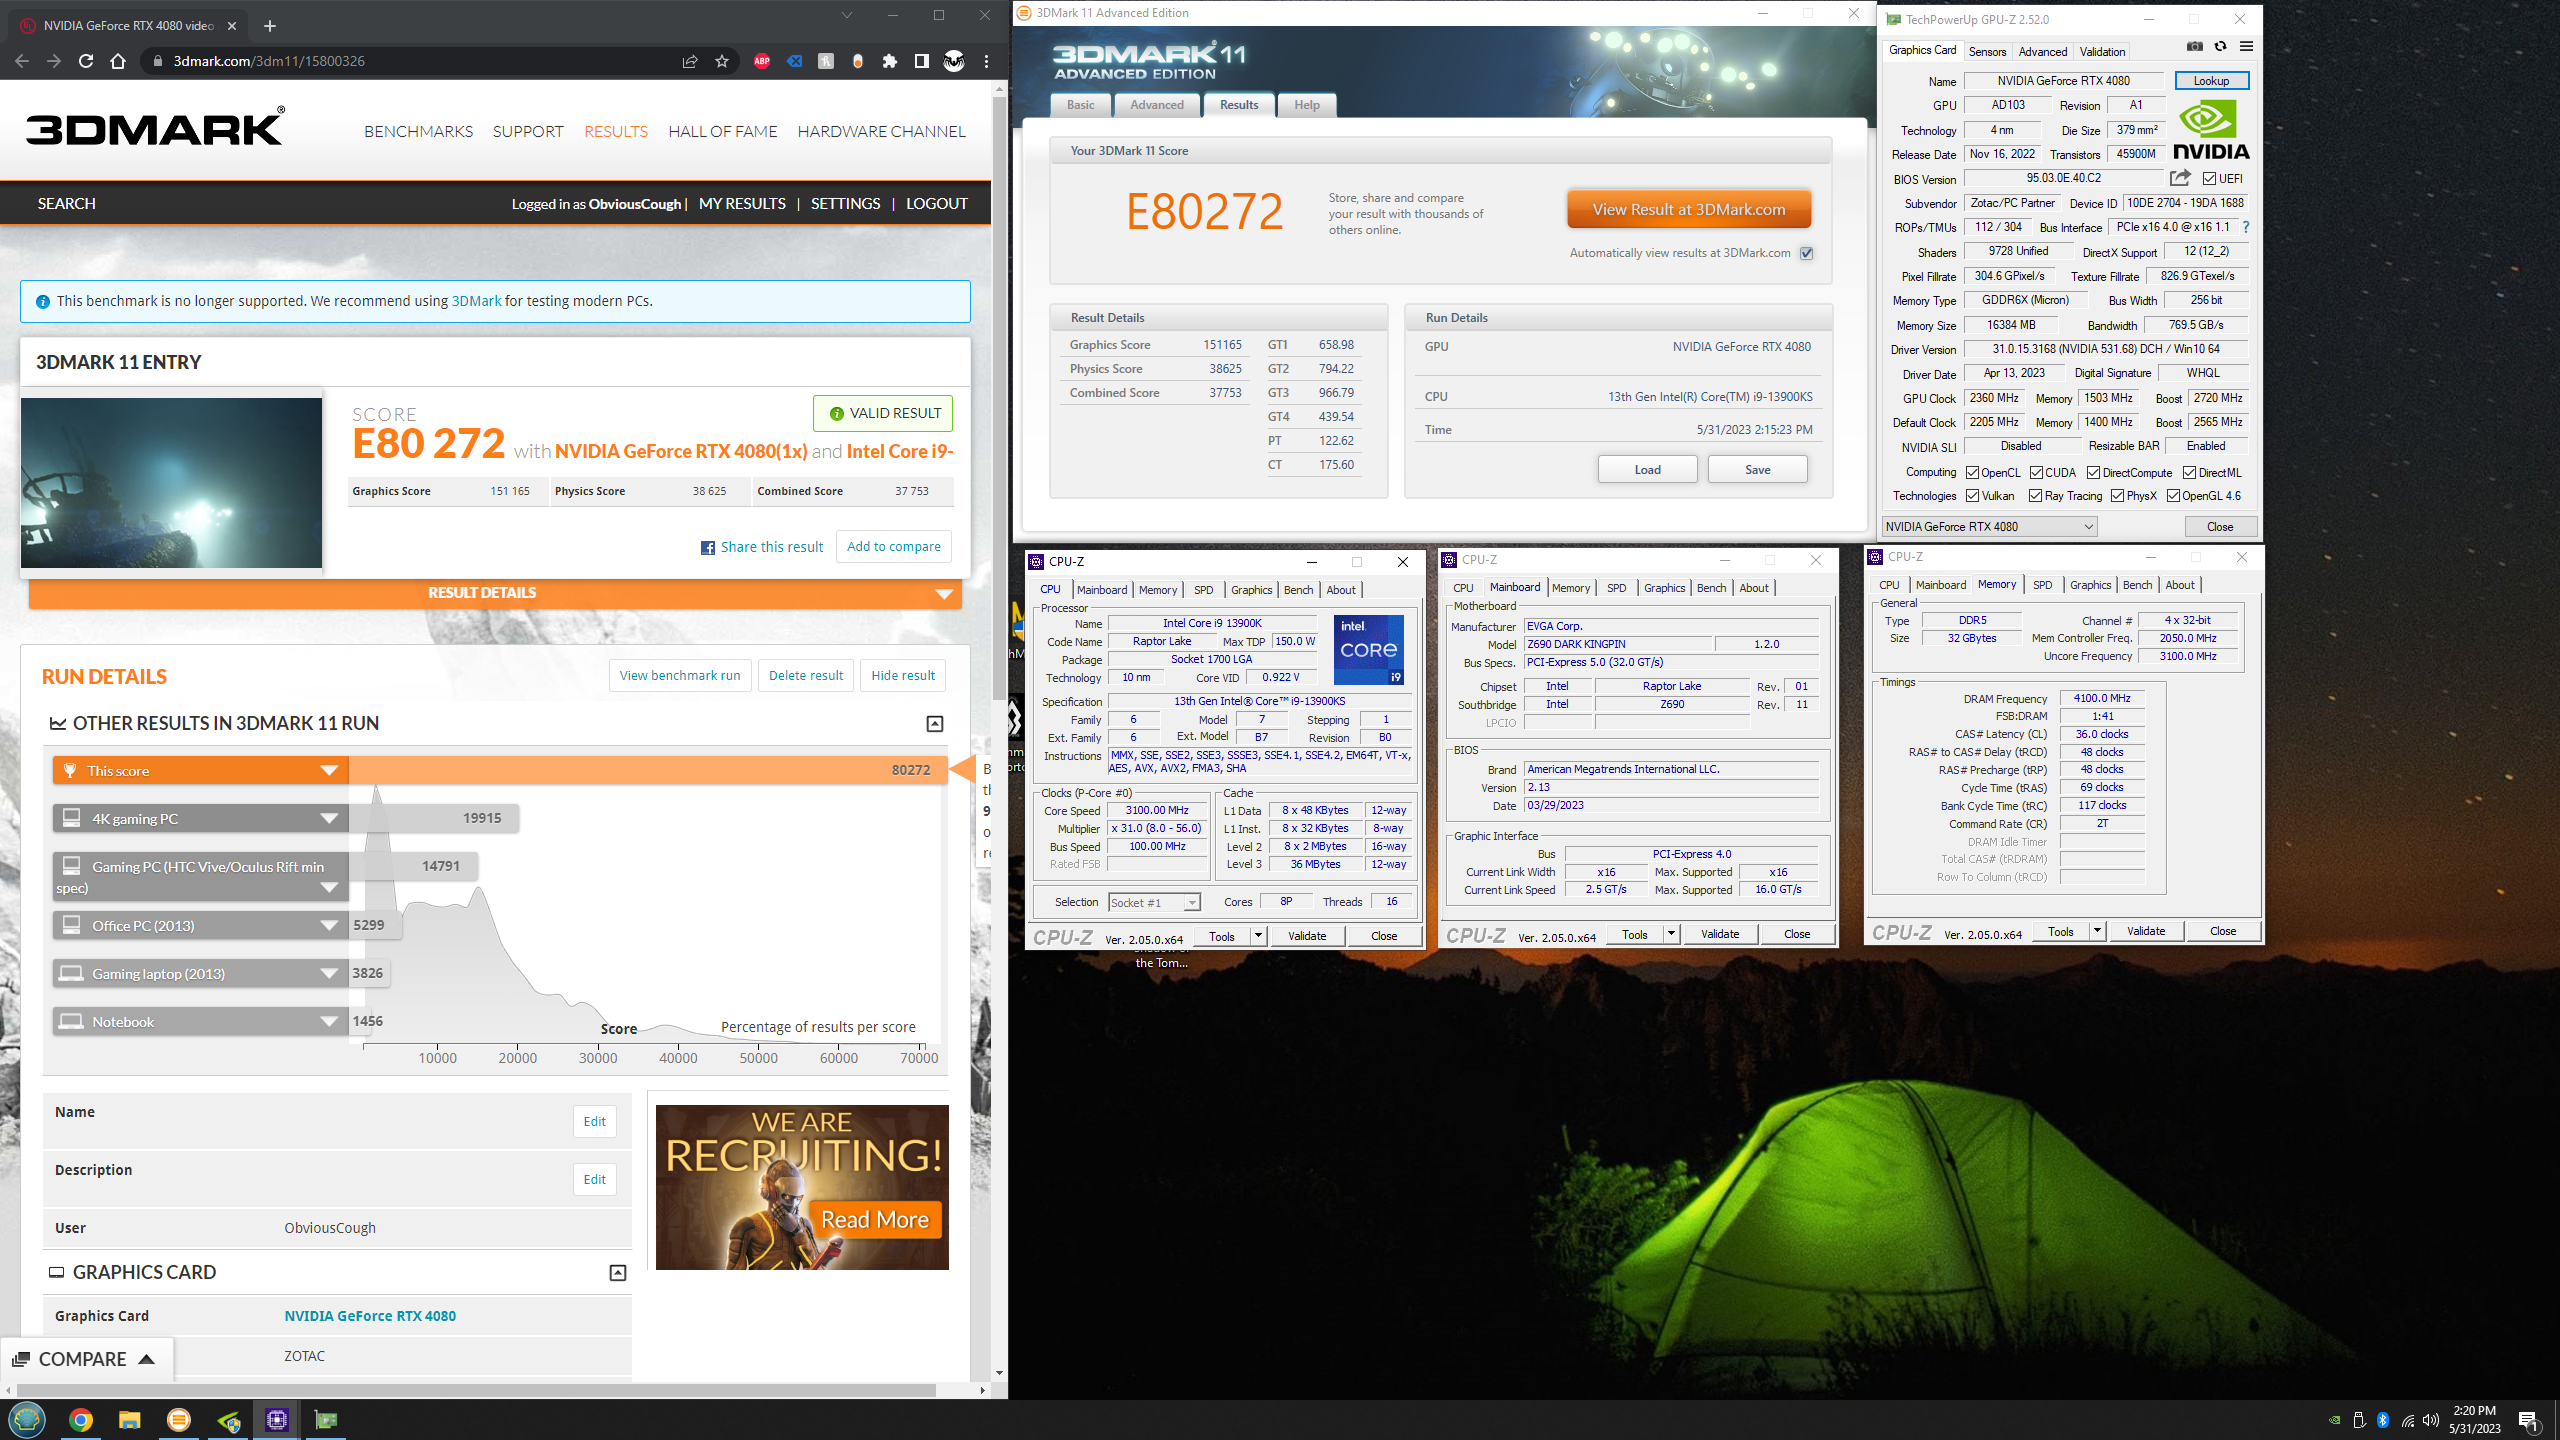Click the Save button in Run Details
2560x1440 pixels.
tap(1757, 470)
